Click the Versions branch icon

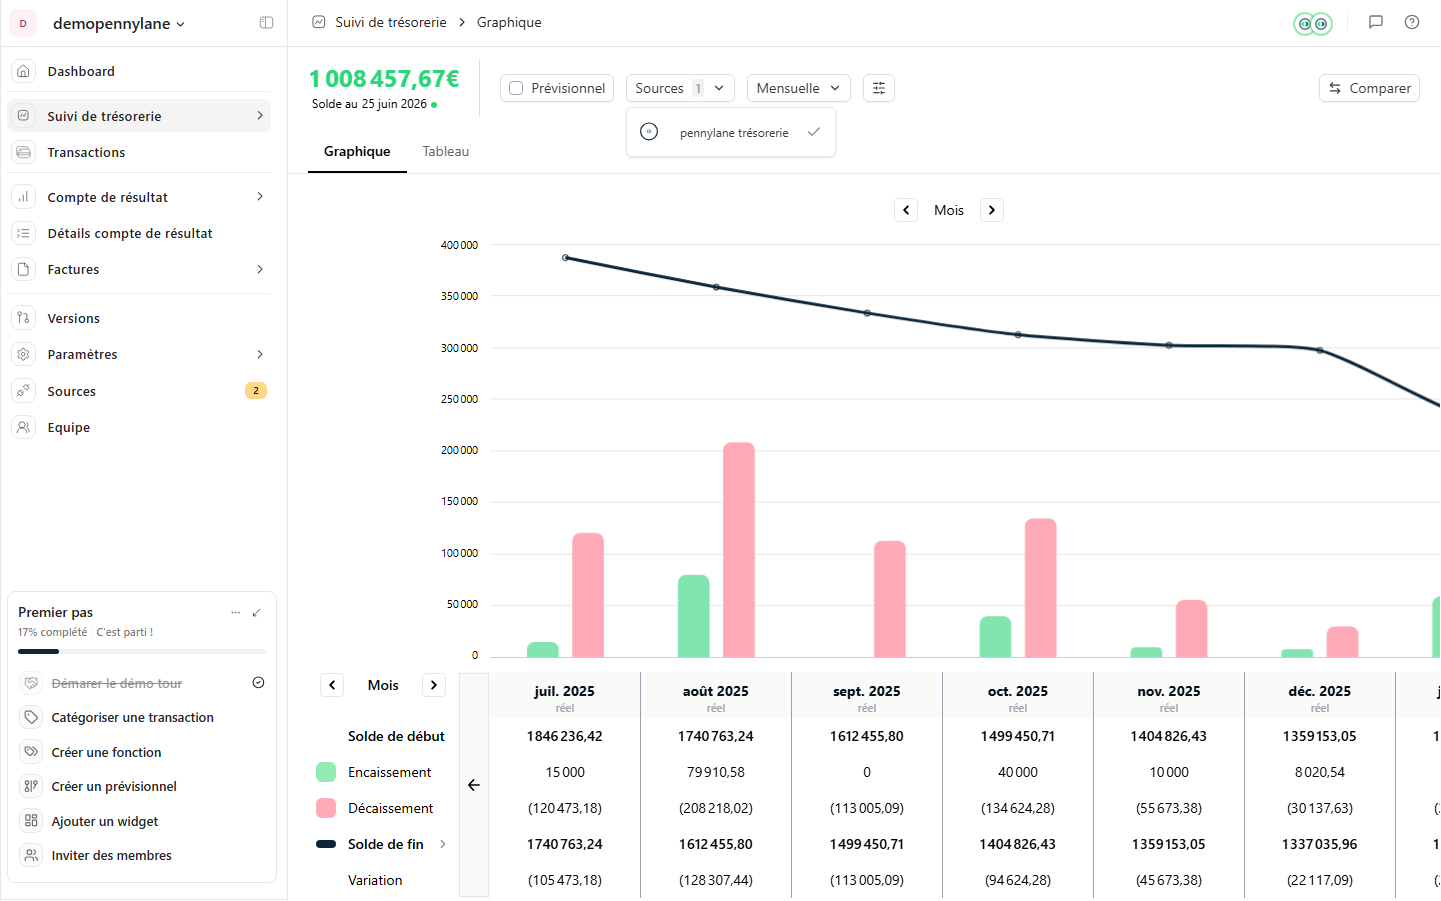24,318
